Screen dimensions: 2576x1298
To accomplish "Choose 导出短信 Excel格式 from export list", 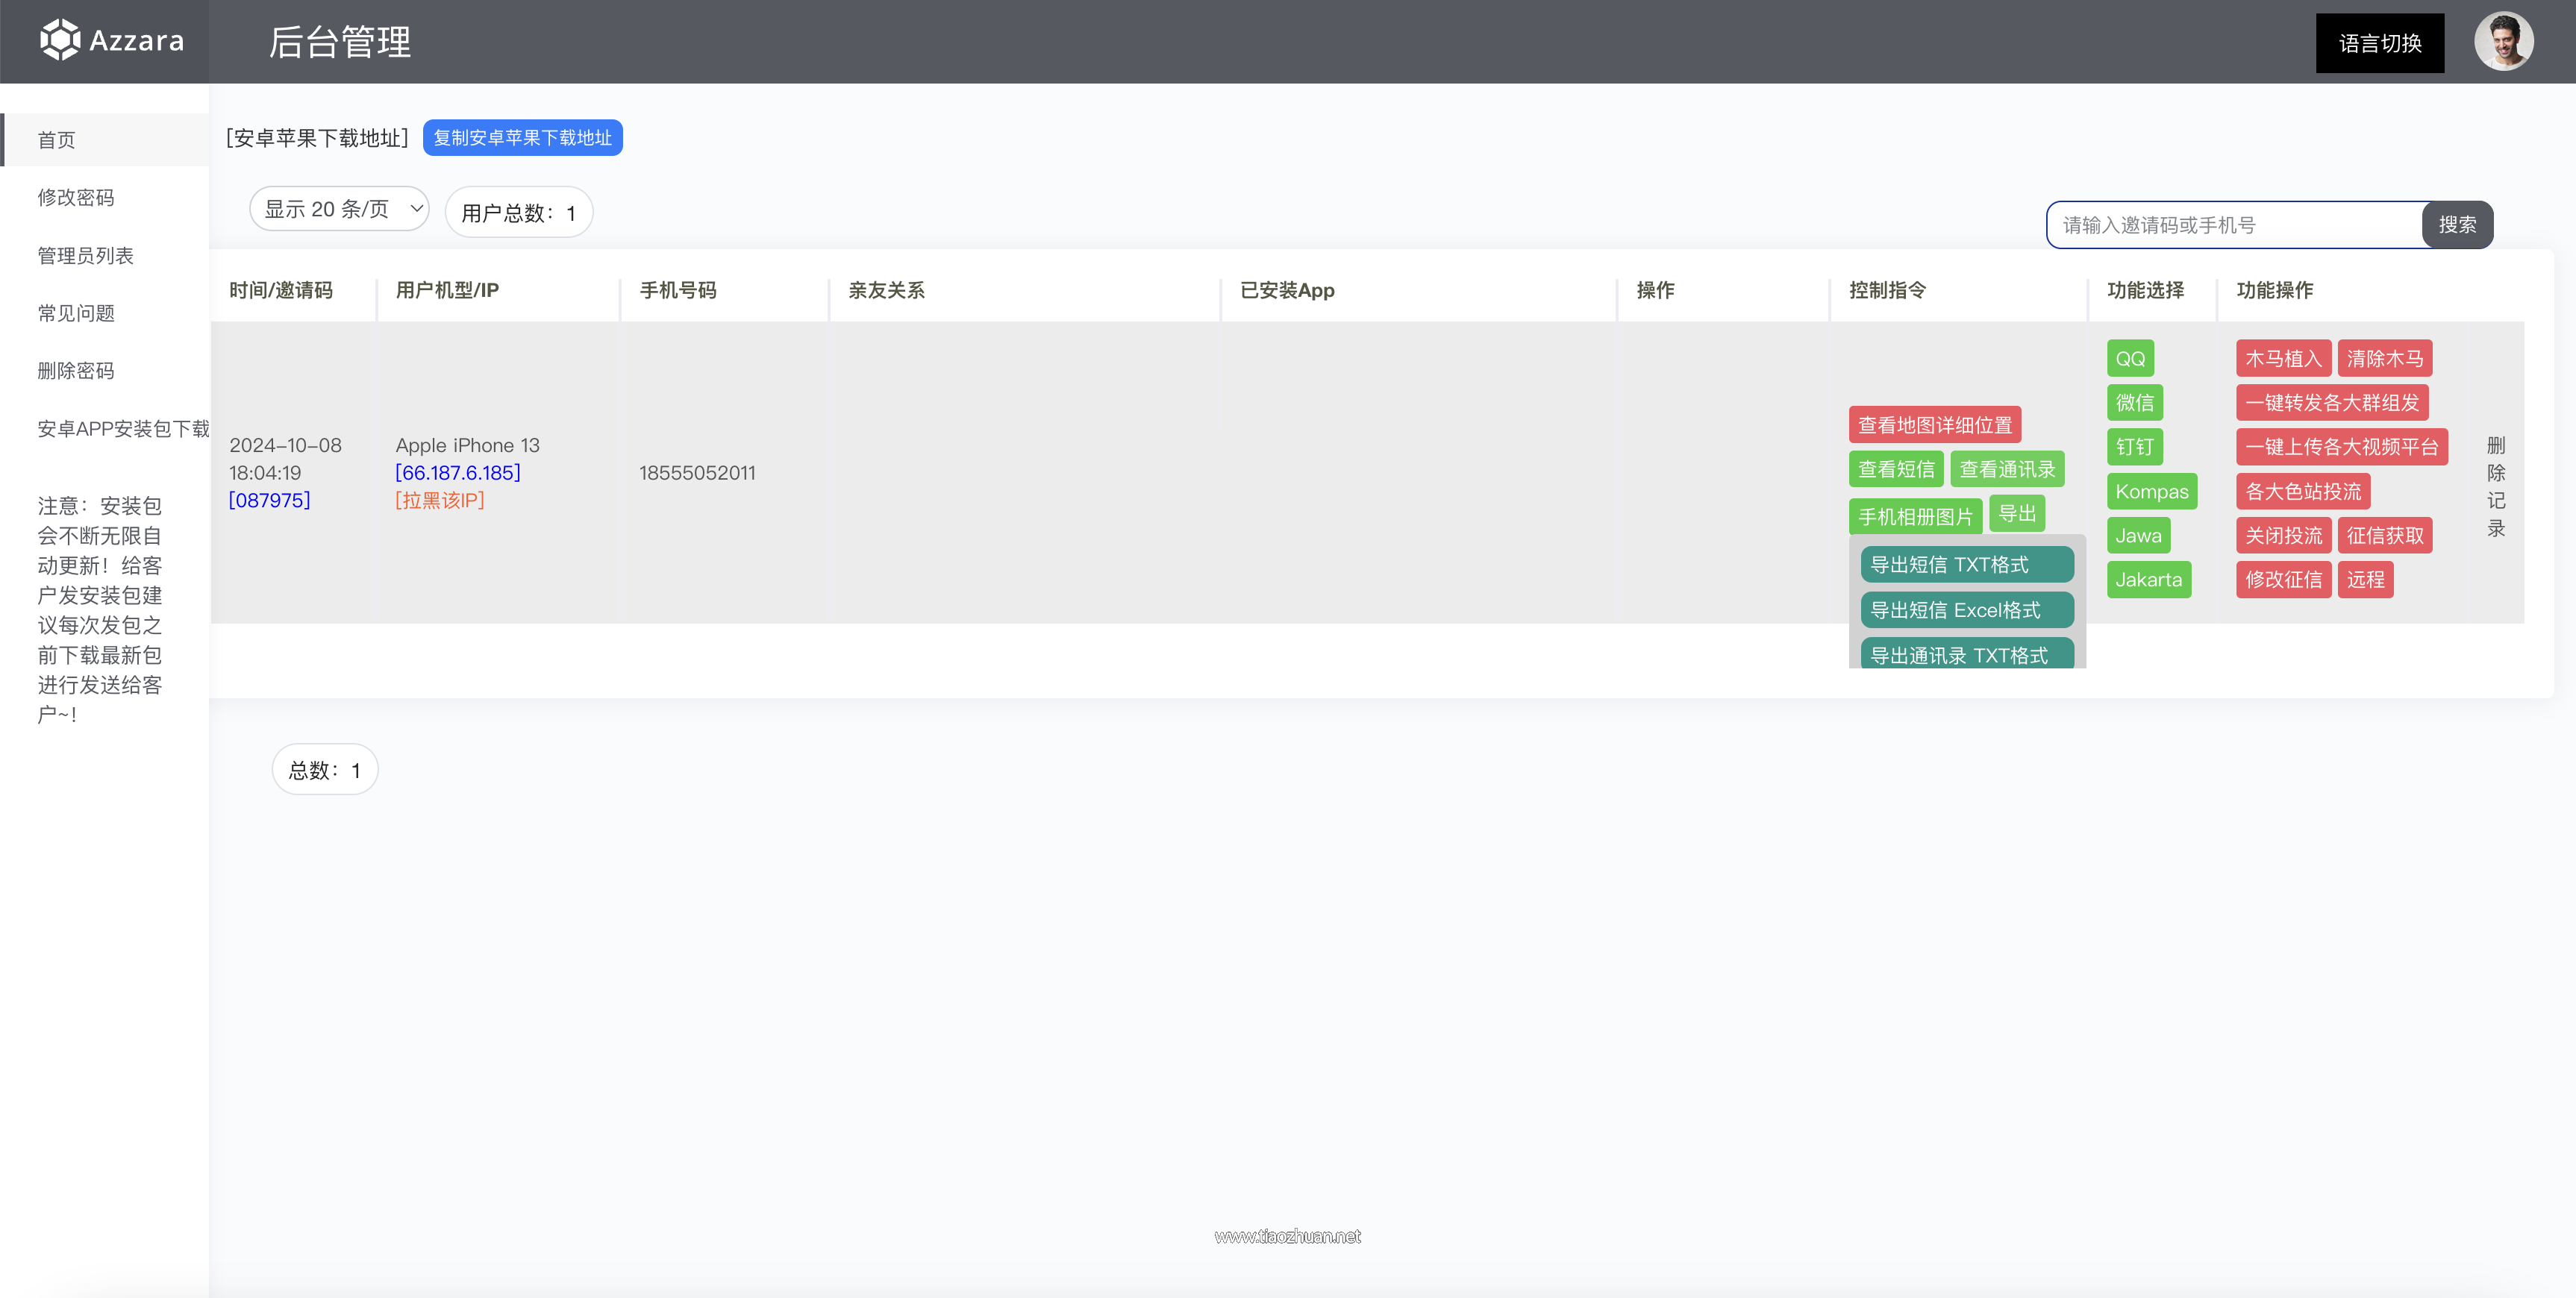I will coord(1966,610).
